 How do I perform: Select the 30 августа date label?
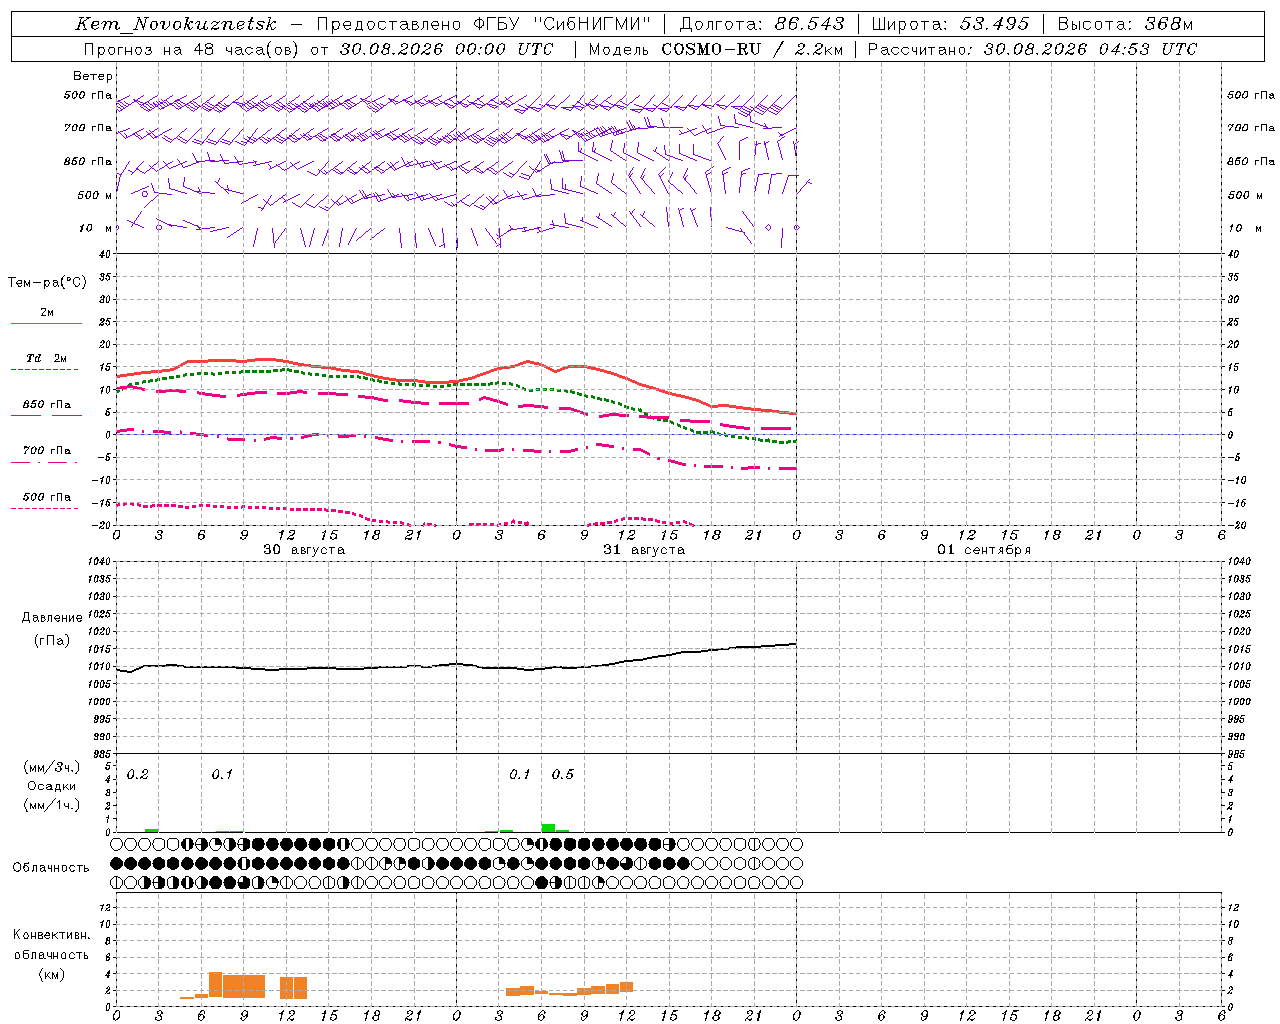[304, 550]
